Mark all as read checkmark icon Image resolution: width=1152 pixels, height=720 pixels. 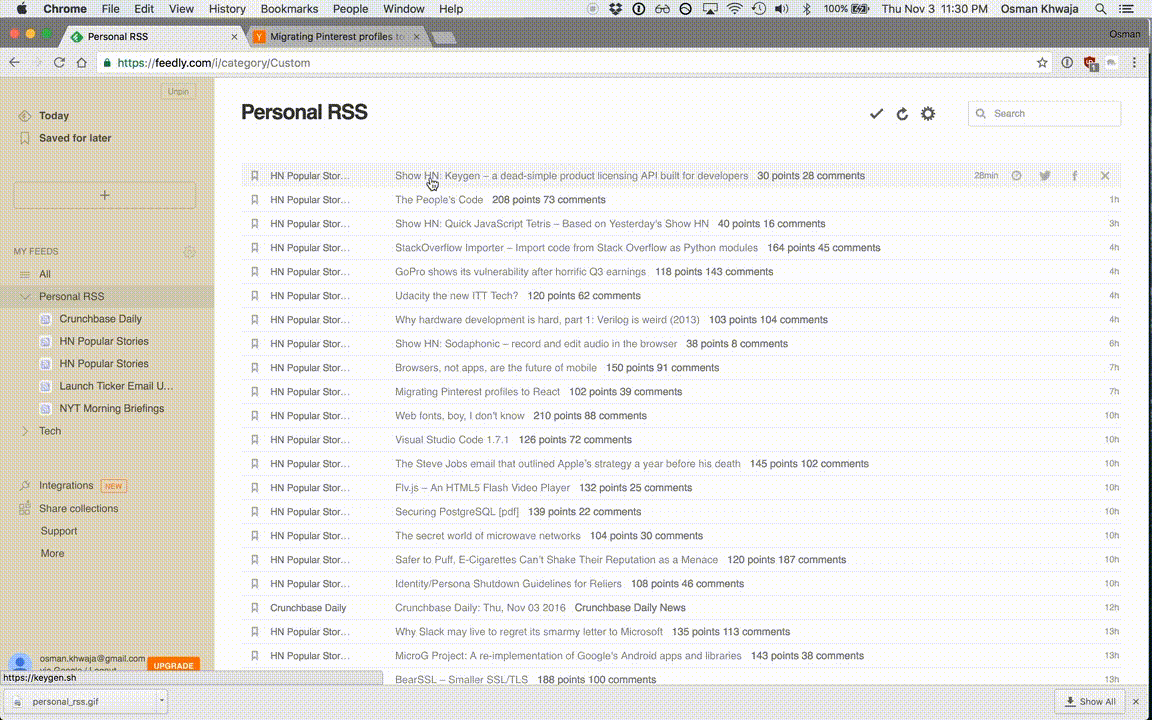click(876, 114)
